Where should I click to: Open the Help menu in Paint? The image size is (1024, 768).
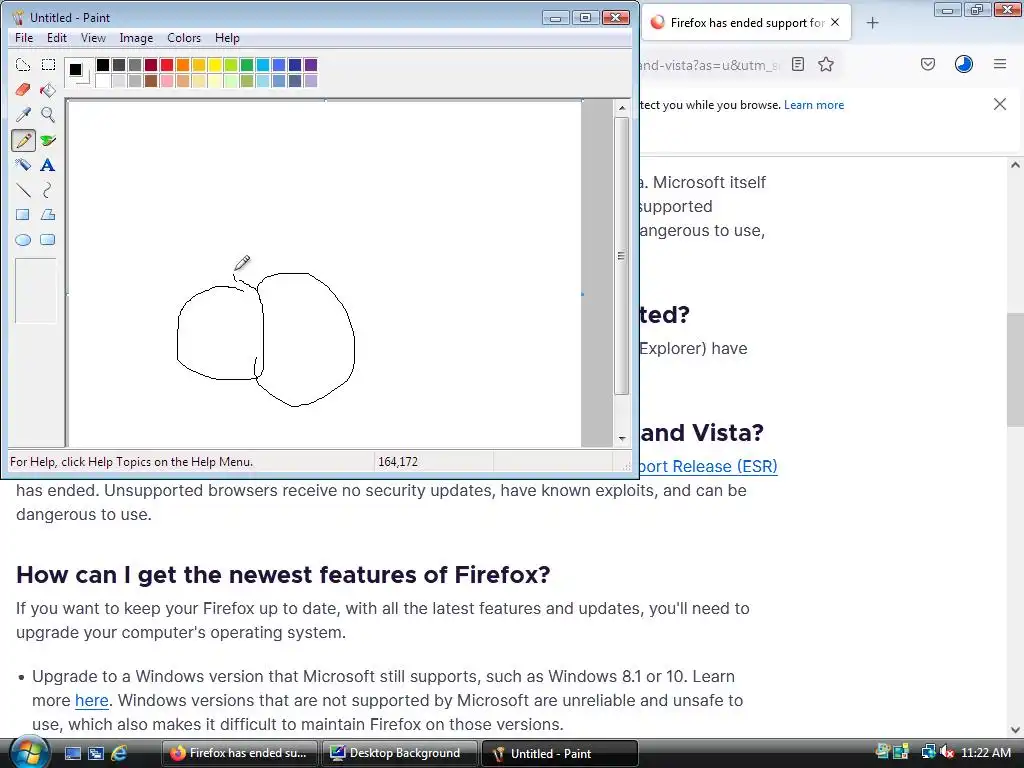[x=227, y=38]
